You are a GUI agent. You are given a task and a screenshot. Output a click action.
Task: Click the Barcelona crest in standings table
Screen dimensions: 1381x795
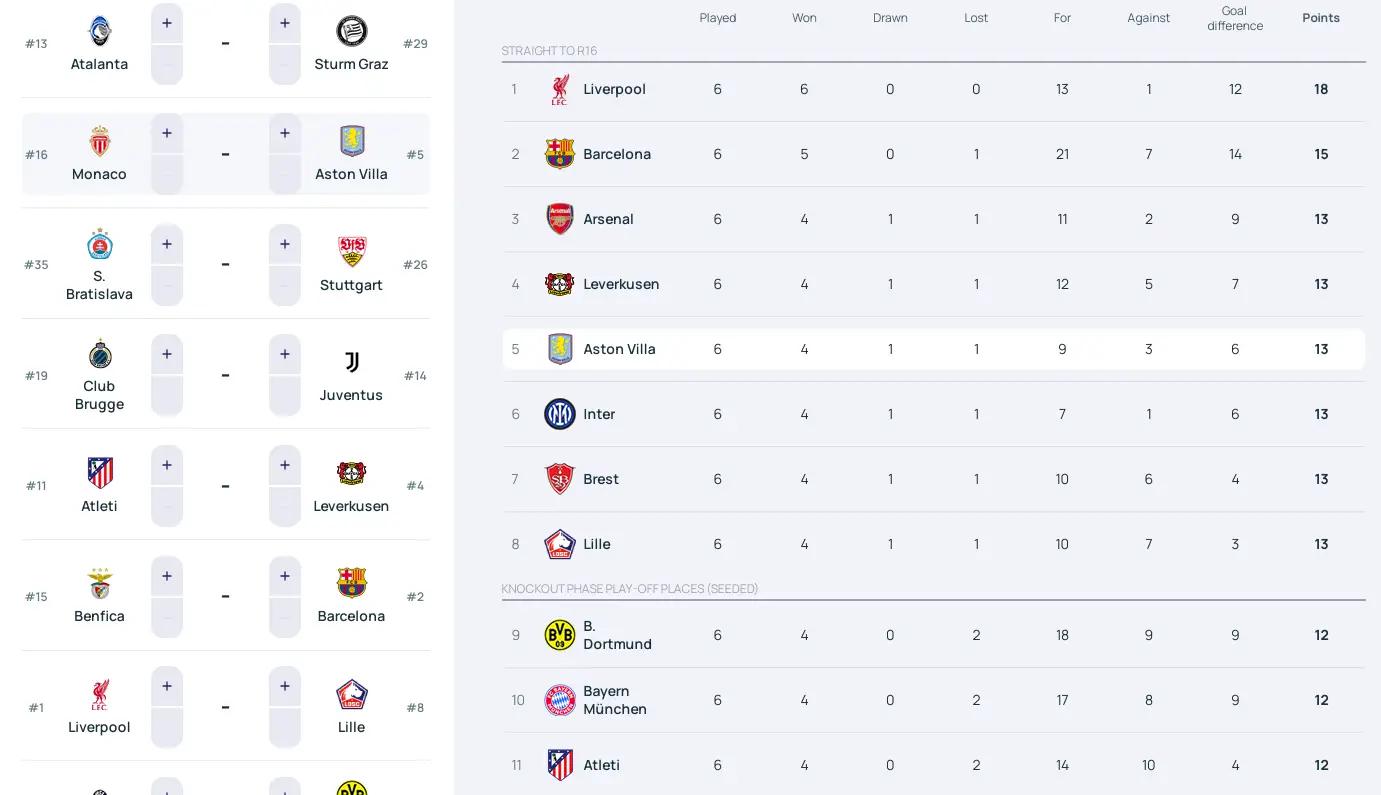[559, 154]
